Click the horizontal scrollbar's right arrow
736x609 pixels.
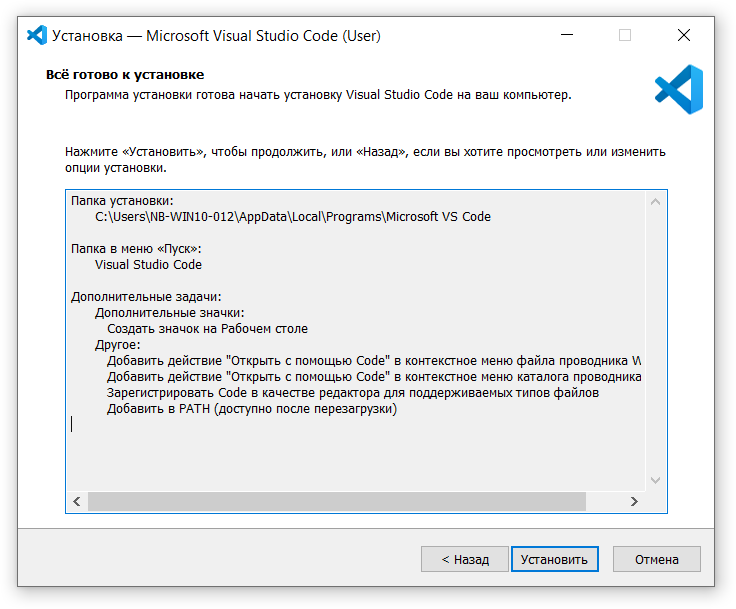634,501
